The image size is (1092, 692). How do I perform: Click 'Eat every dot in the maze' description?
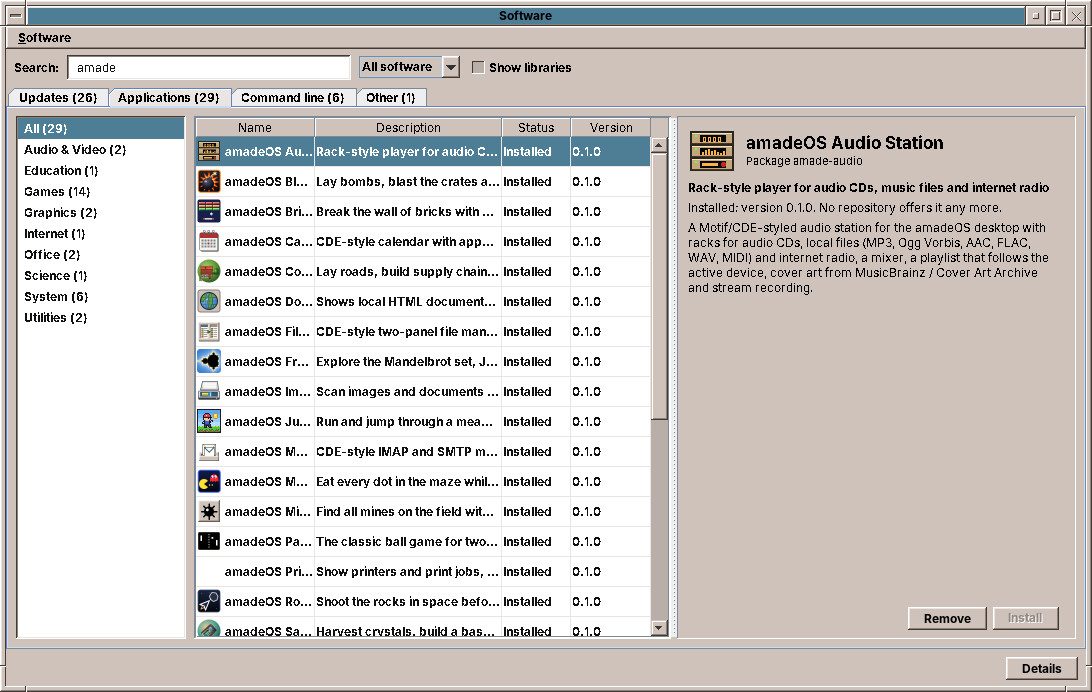point(407,480)
